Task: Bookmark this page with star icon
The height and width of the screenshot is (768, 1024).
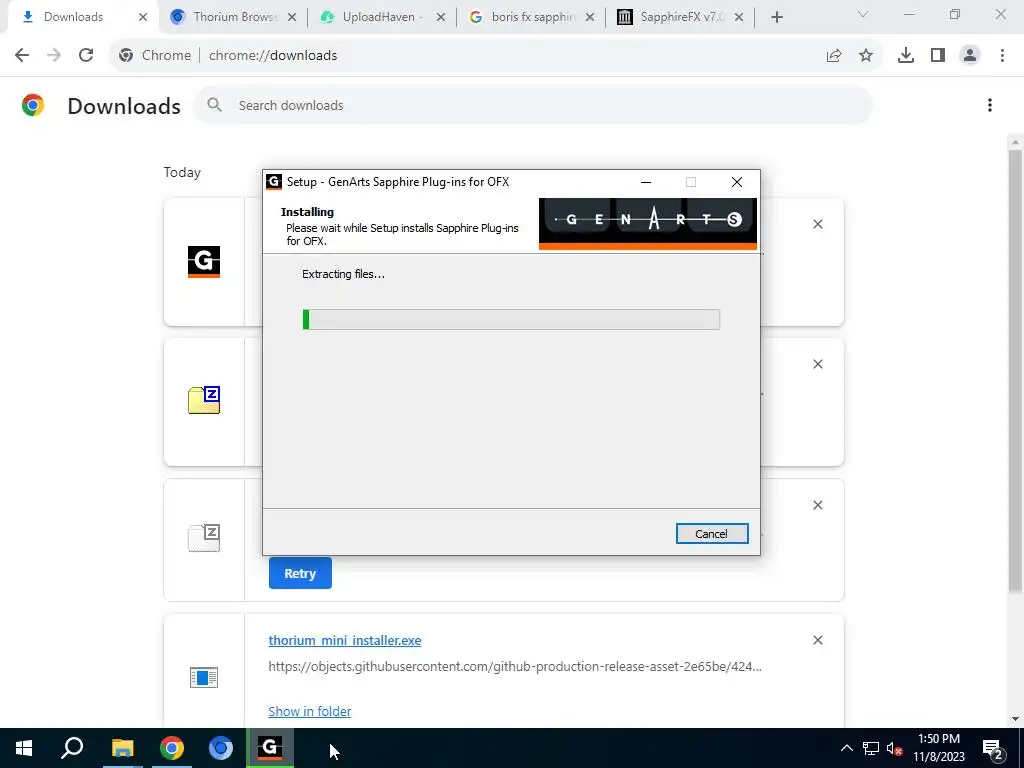Action: (866, 56)
